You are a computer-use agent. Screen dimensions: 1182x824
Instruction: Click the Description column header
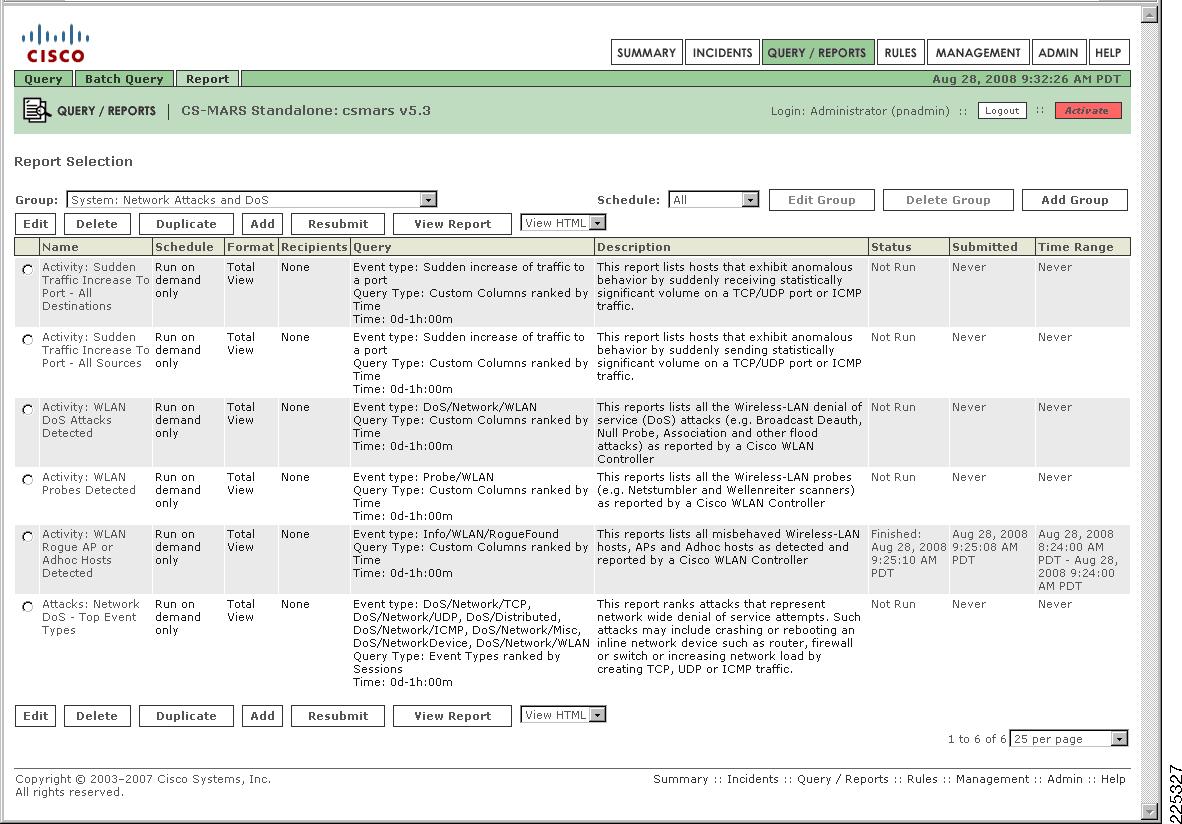[730, 247]
